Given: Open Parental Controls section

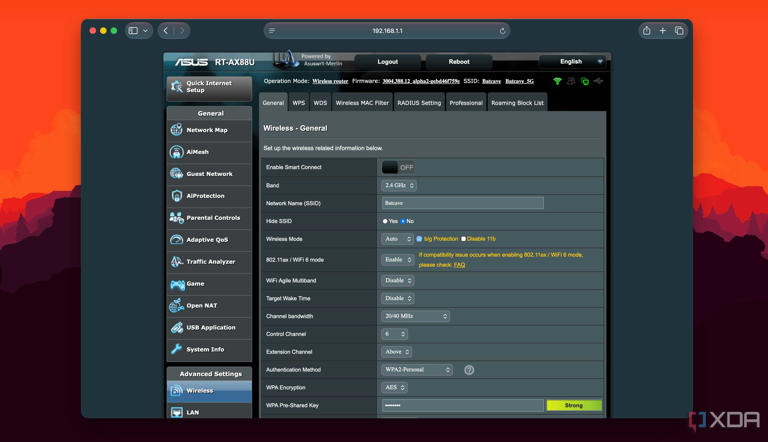Looking at the screenshot, I should click(209, 218).
